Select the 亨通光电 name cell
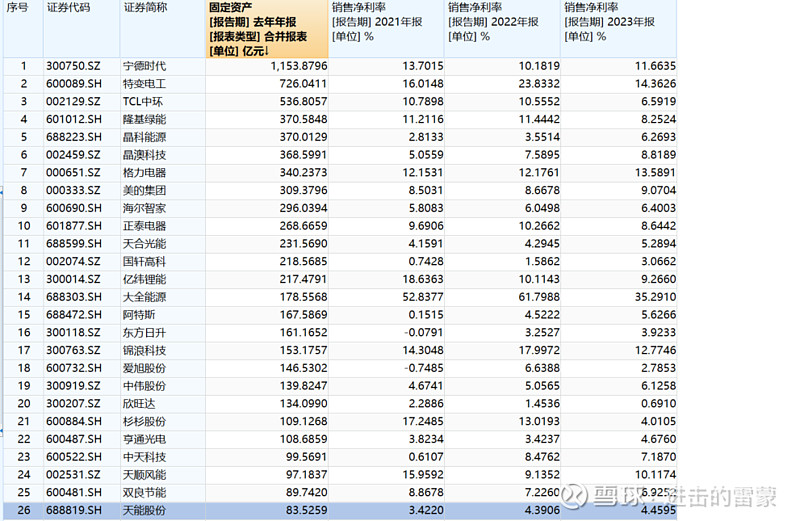 144,439
